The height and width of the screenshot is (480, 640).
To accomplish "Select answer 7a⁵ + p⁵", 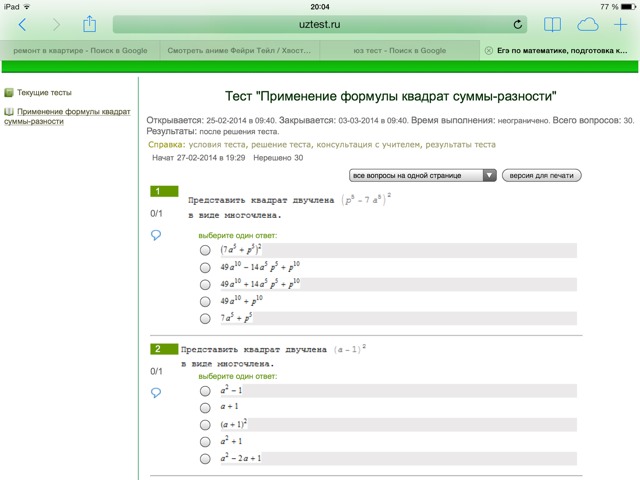I will 205,318.
